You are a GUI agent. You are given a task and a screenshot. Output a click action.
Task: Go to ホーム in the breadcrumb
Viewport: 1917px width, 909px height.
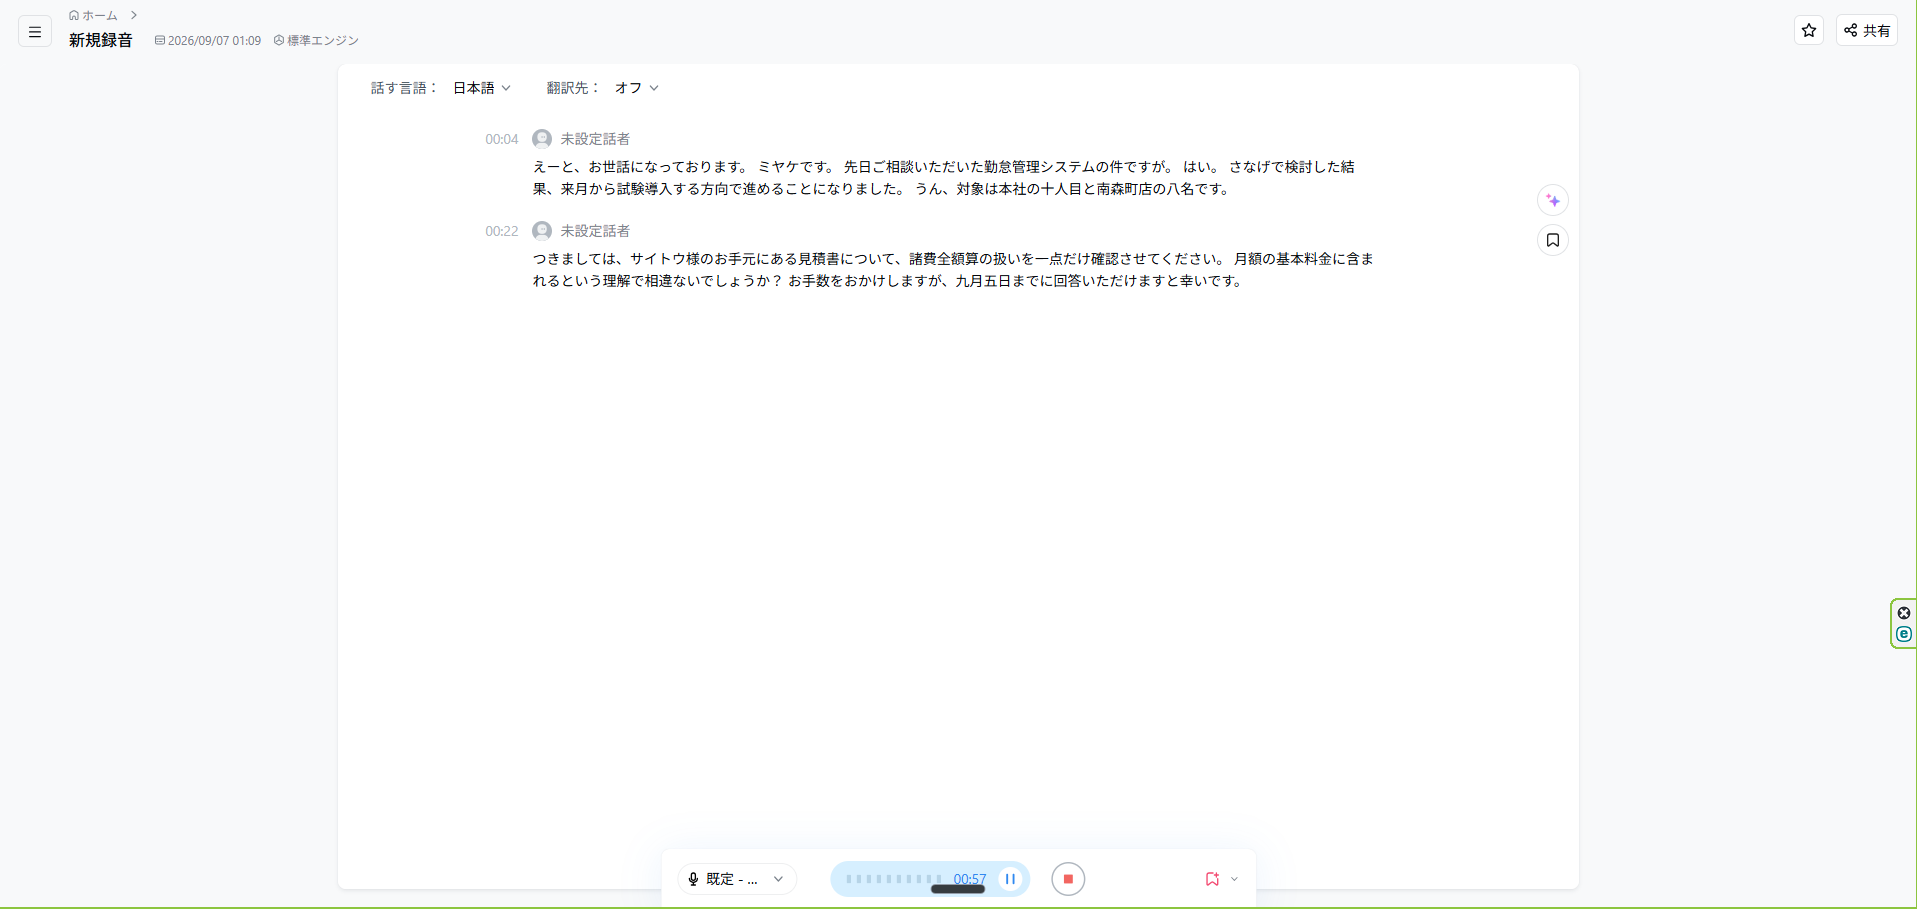tap(93, 15)
